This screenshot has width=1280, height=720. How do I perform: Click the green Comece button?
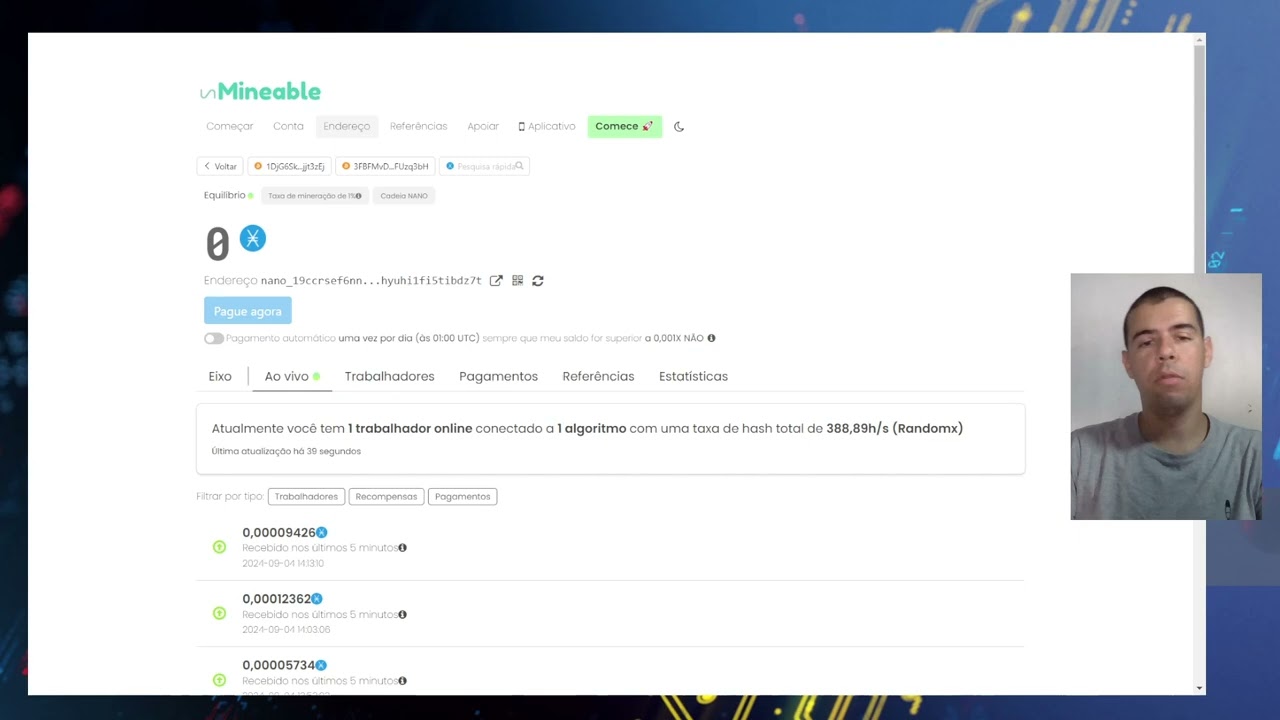coord(624,126)
